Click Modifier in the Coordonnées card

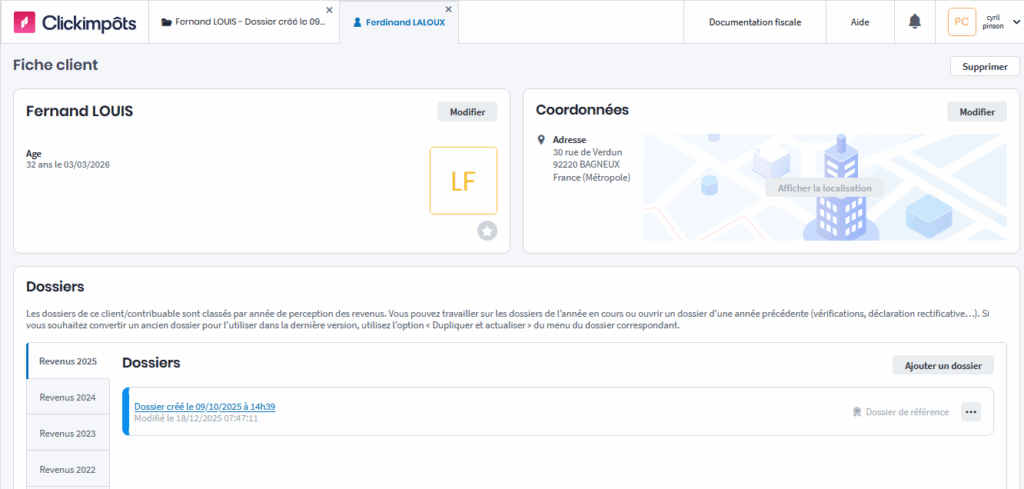977,112
